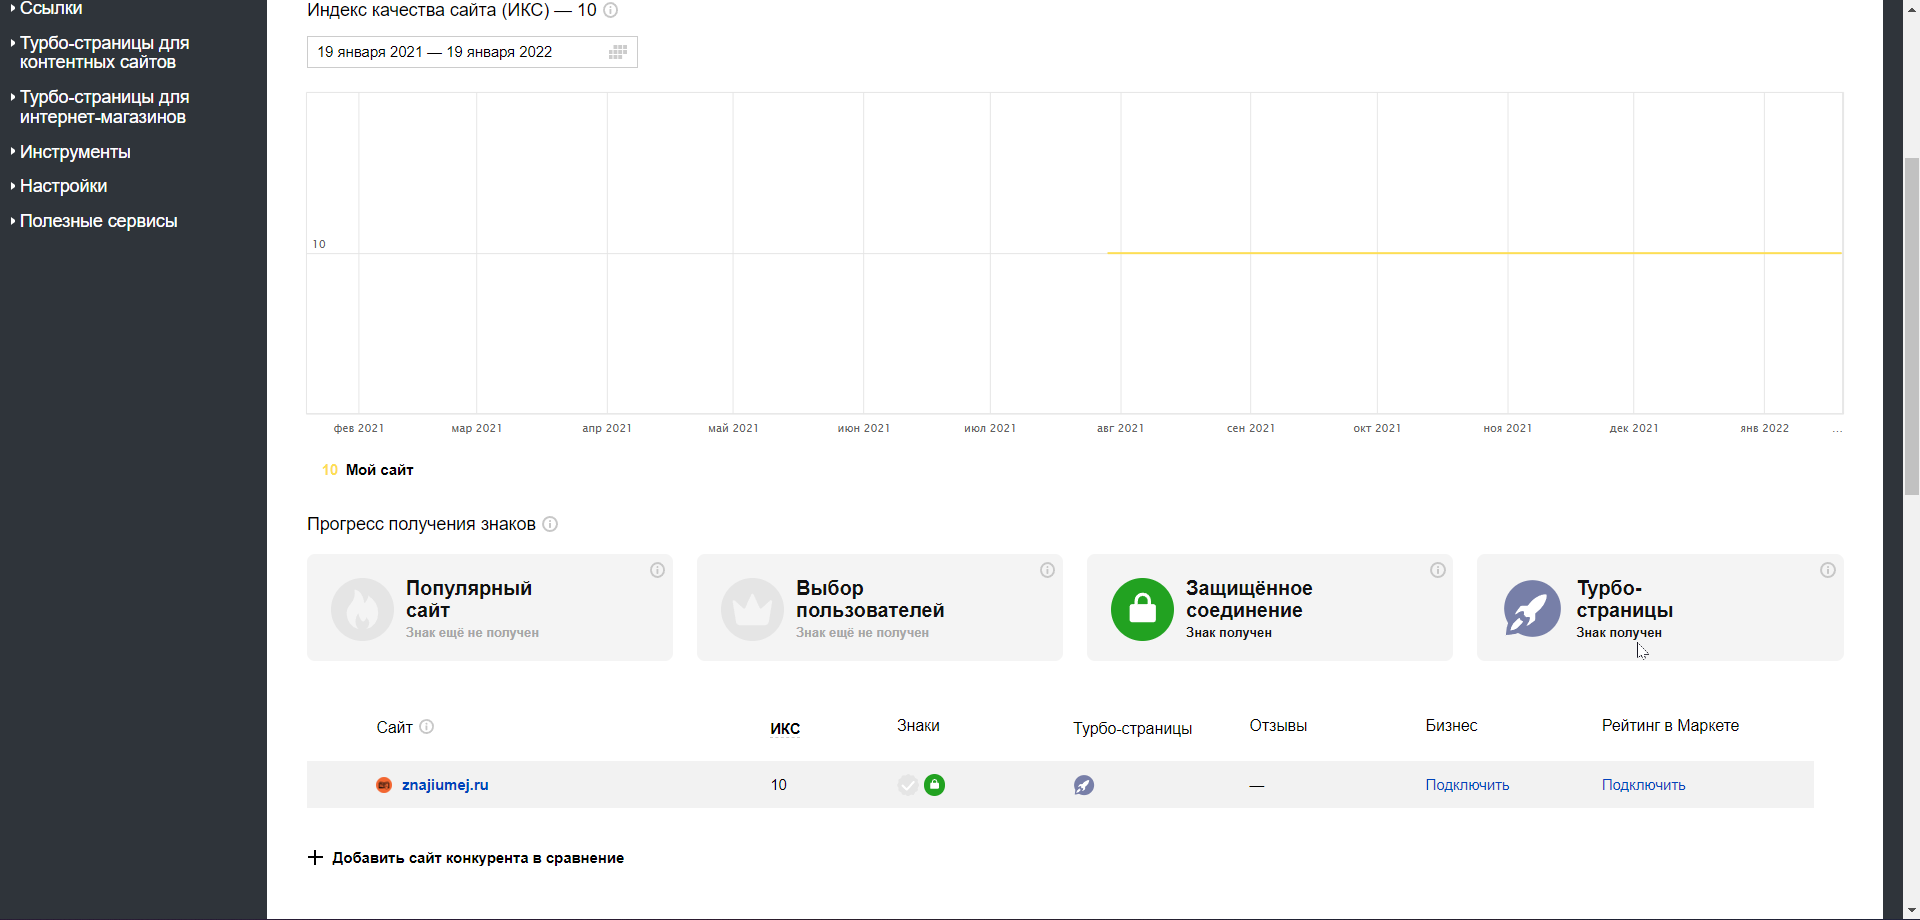Screen dimensions: 1920x920
Task: Click the rocket Турбо-страницы badge icon
Action: click(1532, 609)
